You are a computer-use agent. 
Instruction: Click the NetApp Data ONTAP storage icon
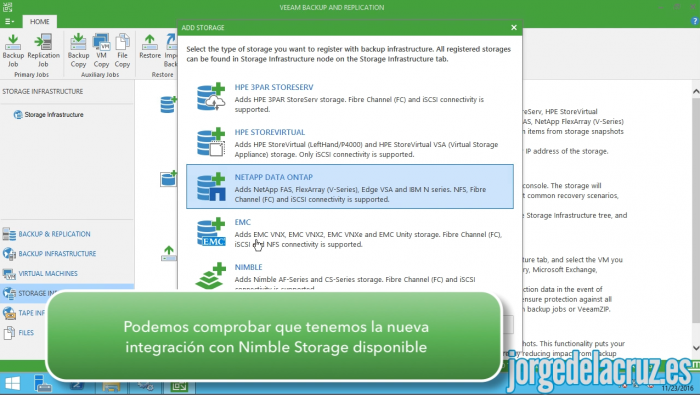tap(211, 187)
